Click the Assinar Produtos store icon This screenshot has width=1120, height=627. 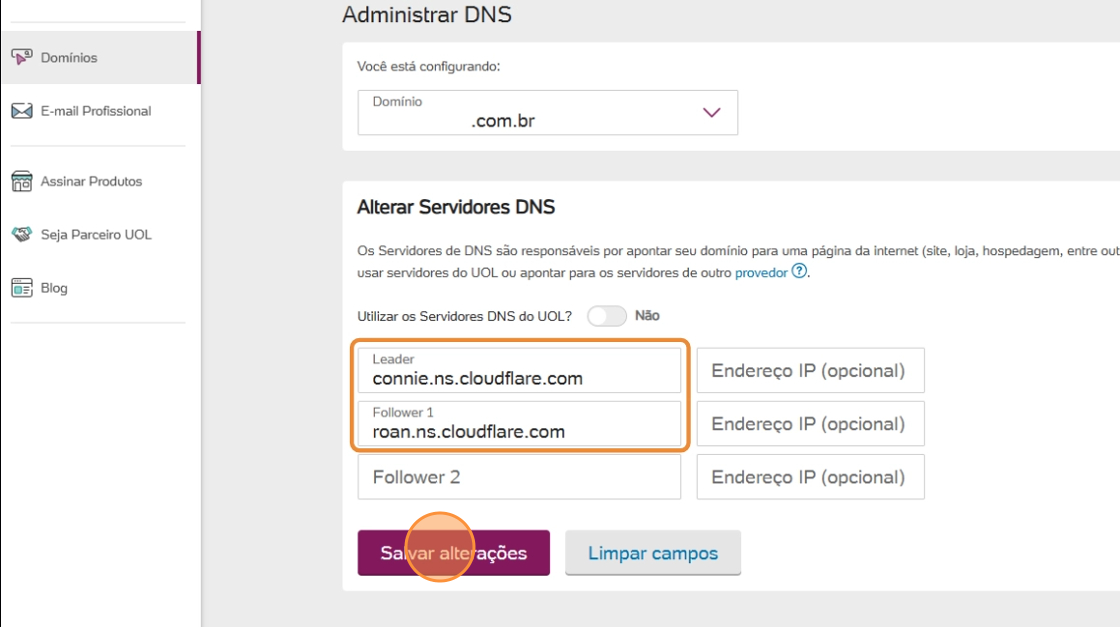pyautogui.click(x=22, y=181)
